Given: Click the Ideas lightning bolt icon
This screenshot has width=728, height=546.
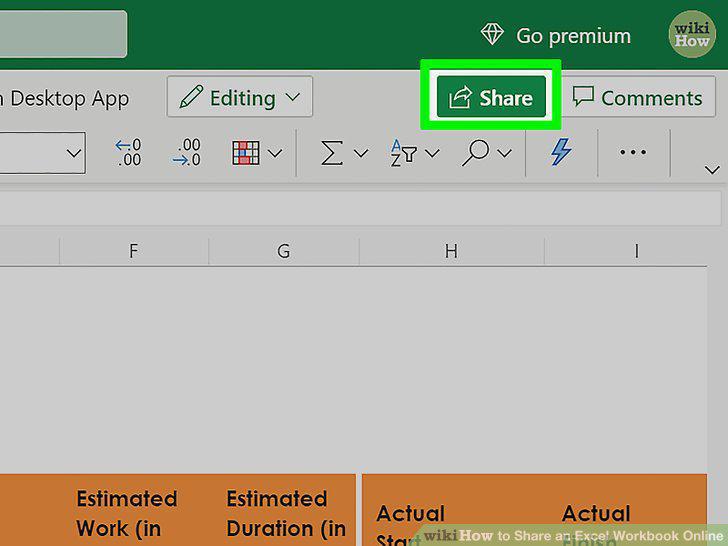Looking at the screenshot, I should [561, 152].
